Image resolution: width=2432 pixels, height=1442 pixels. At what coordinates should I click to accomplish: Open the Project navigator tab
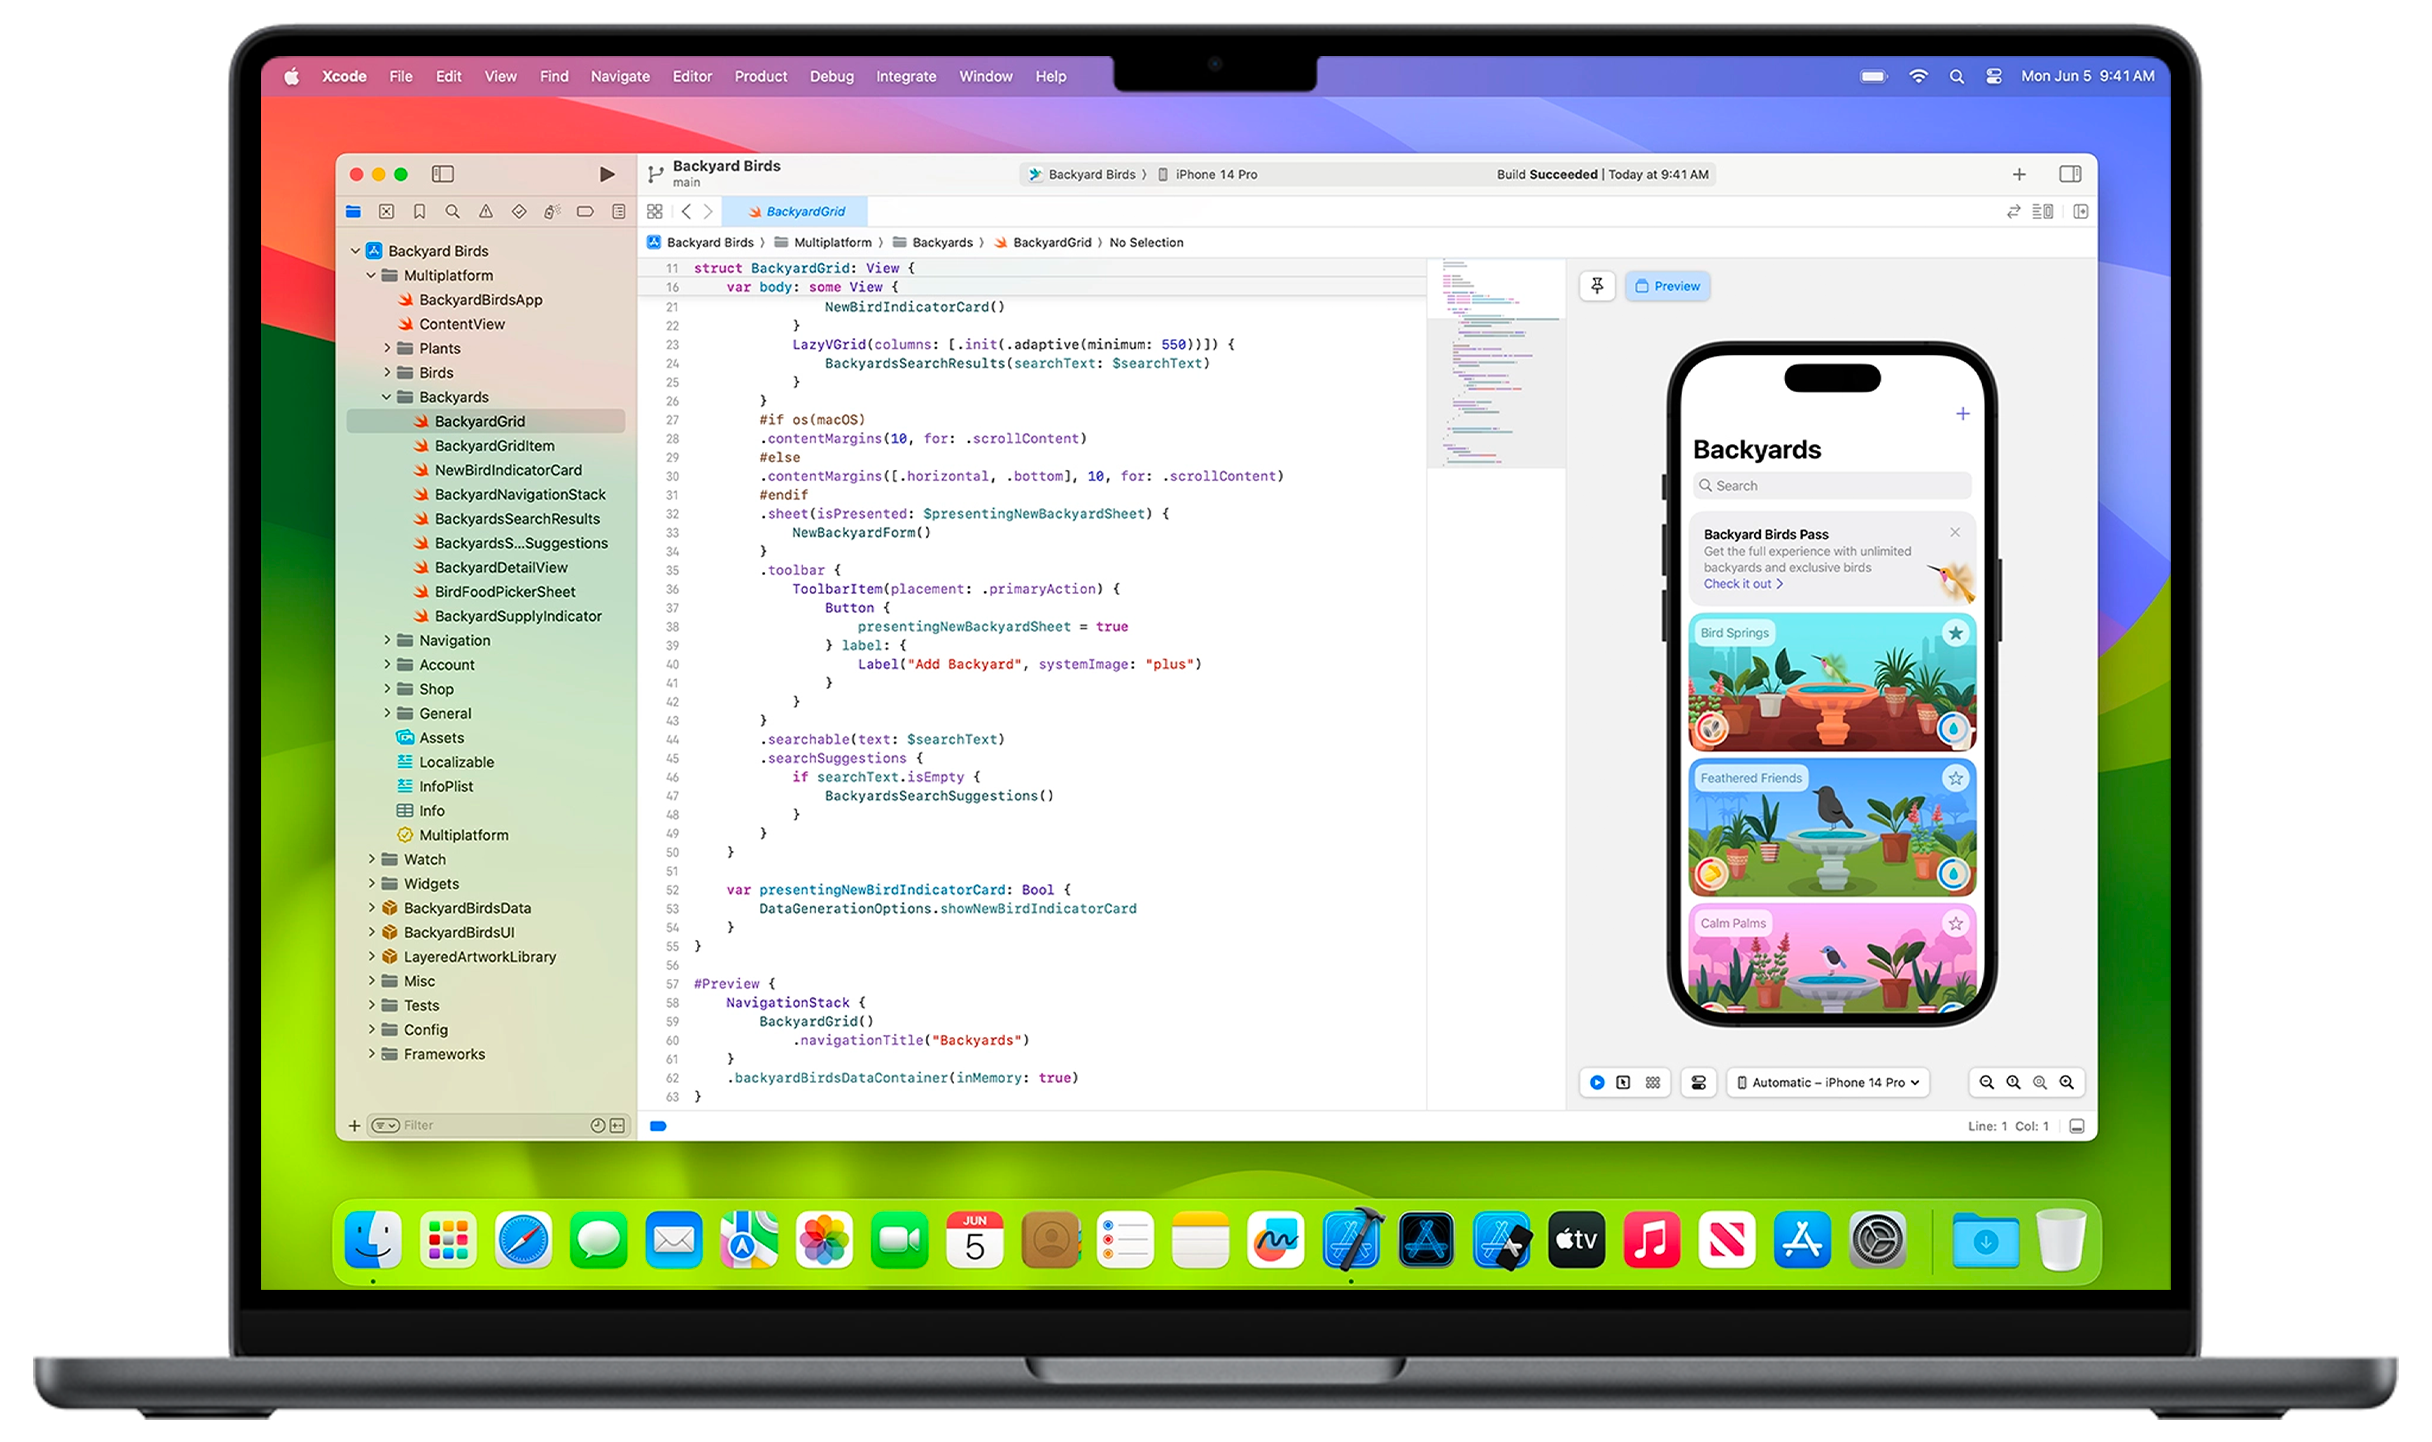(353, 211)
